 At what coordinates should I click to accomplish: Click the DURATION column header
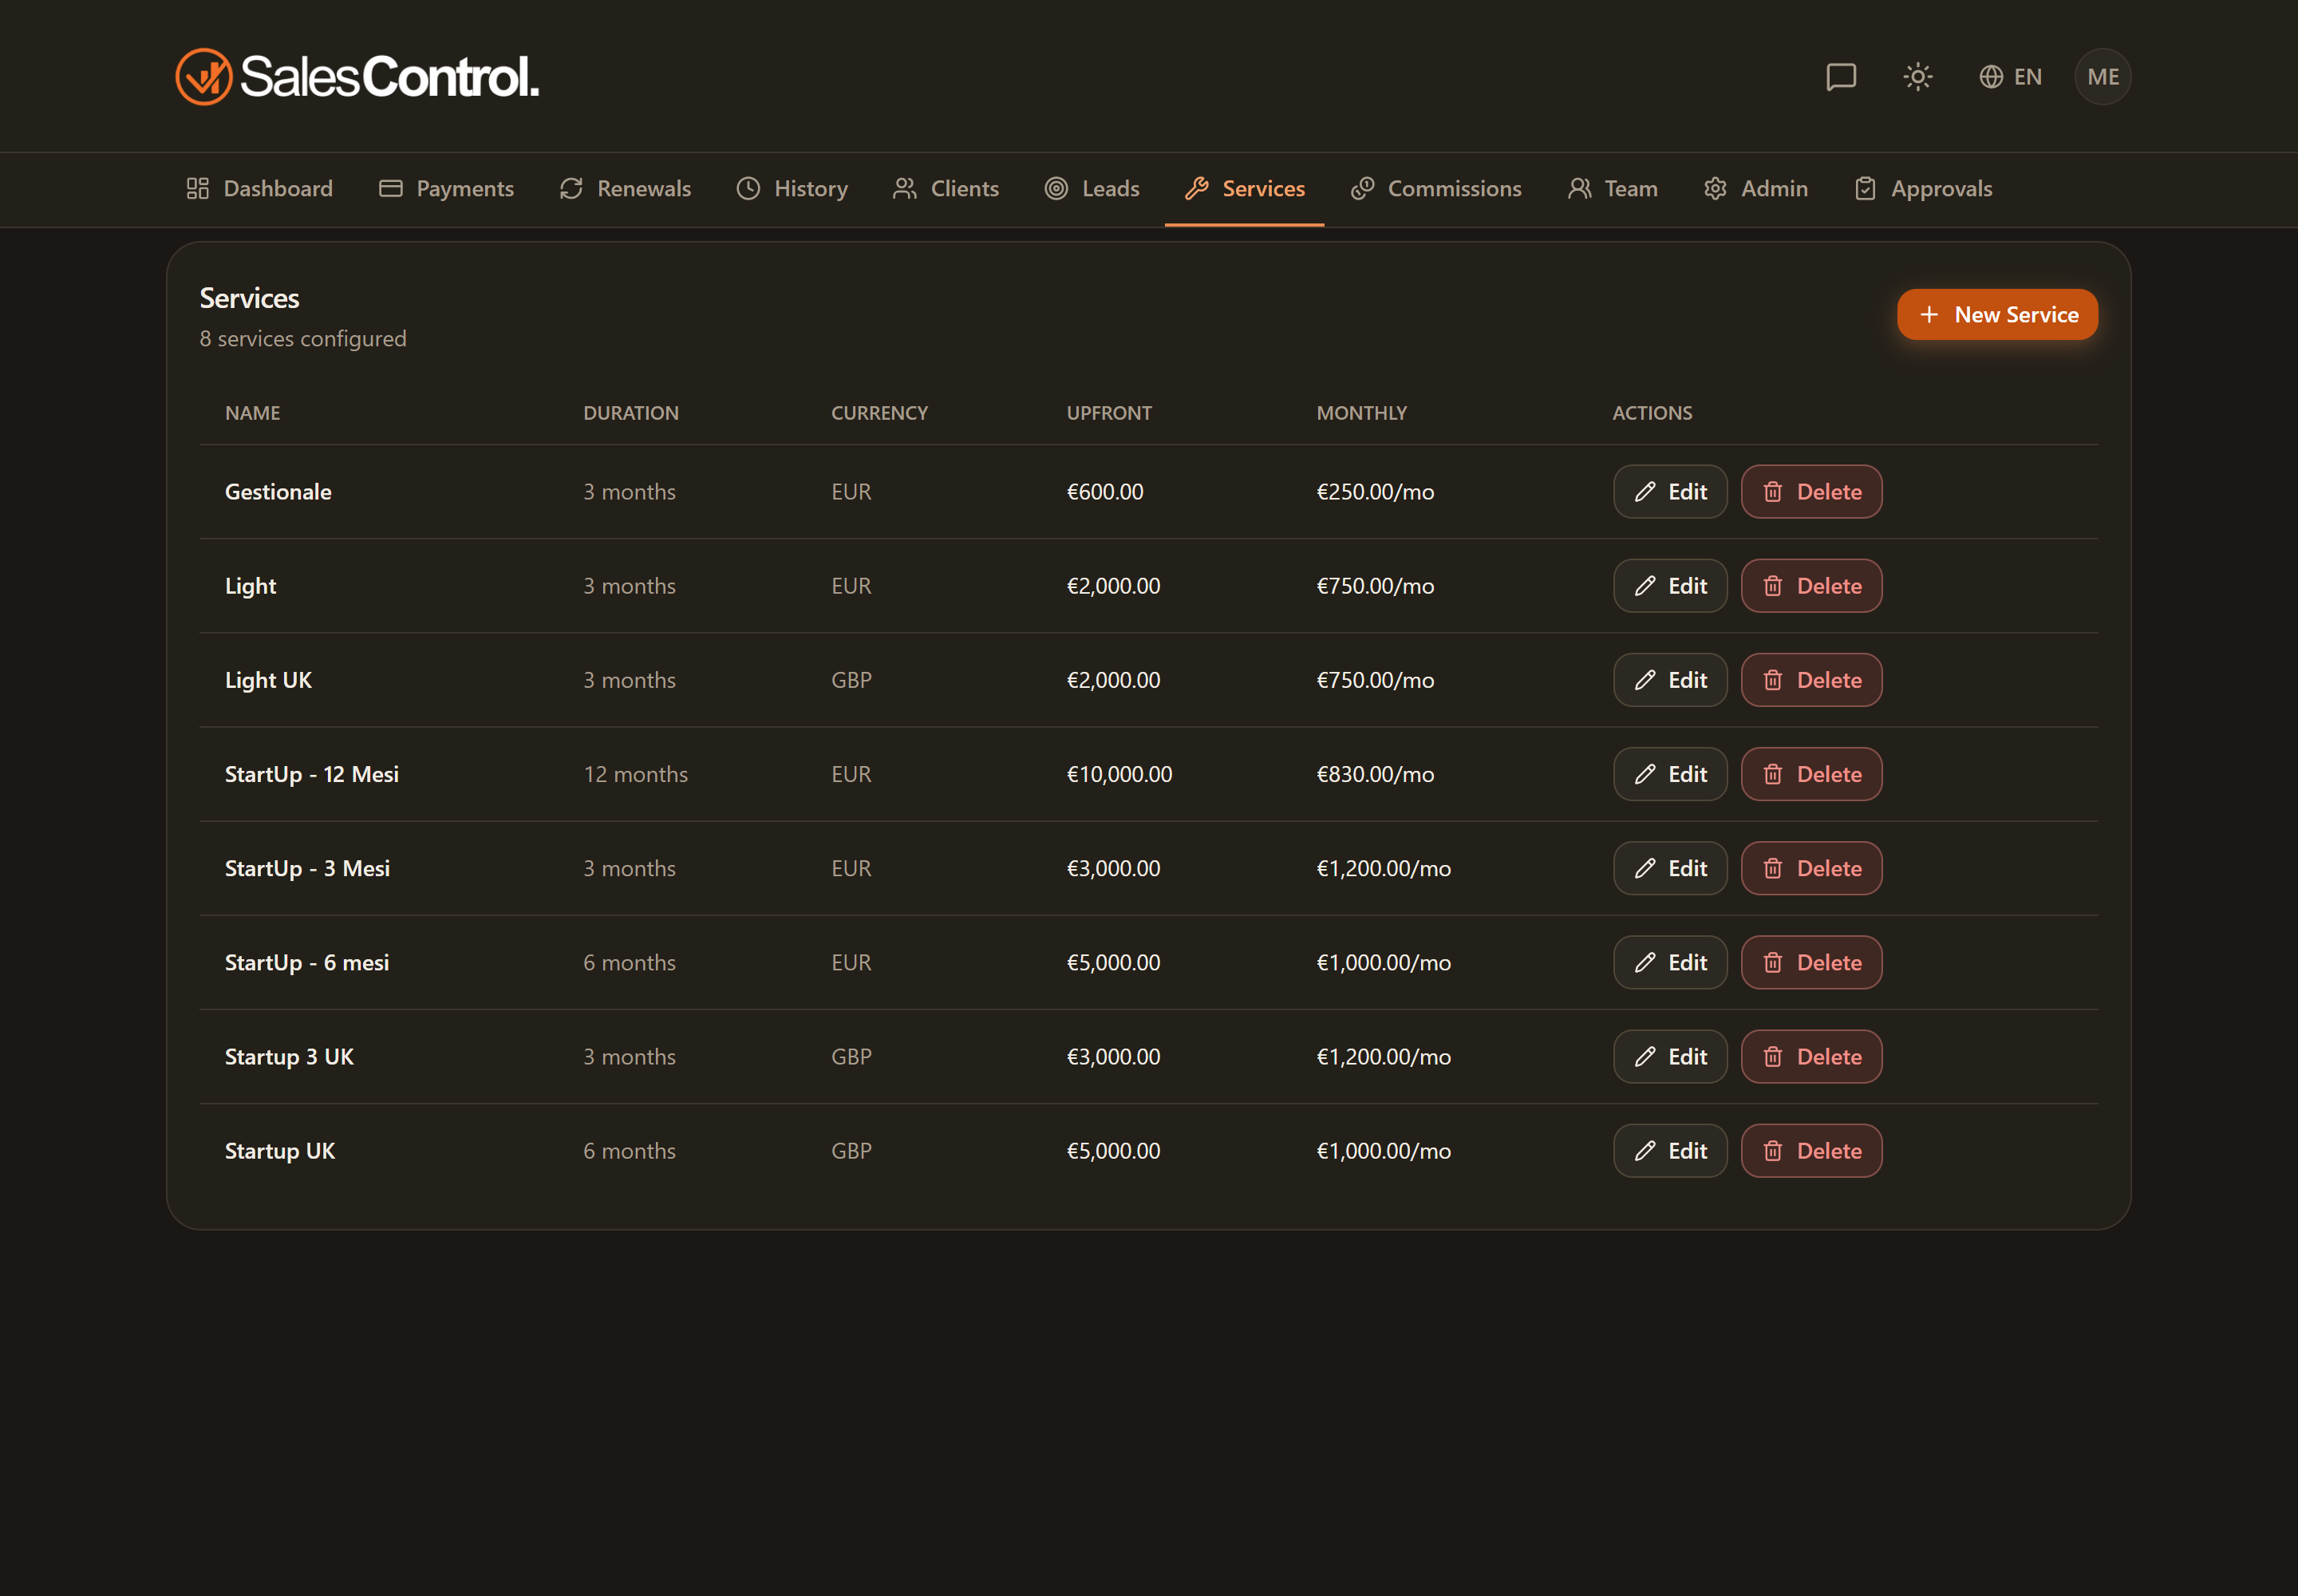click(631, 413)
